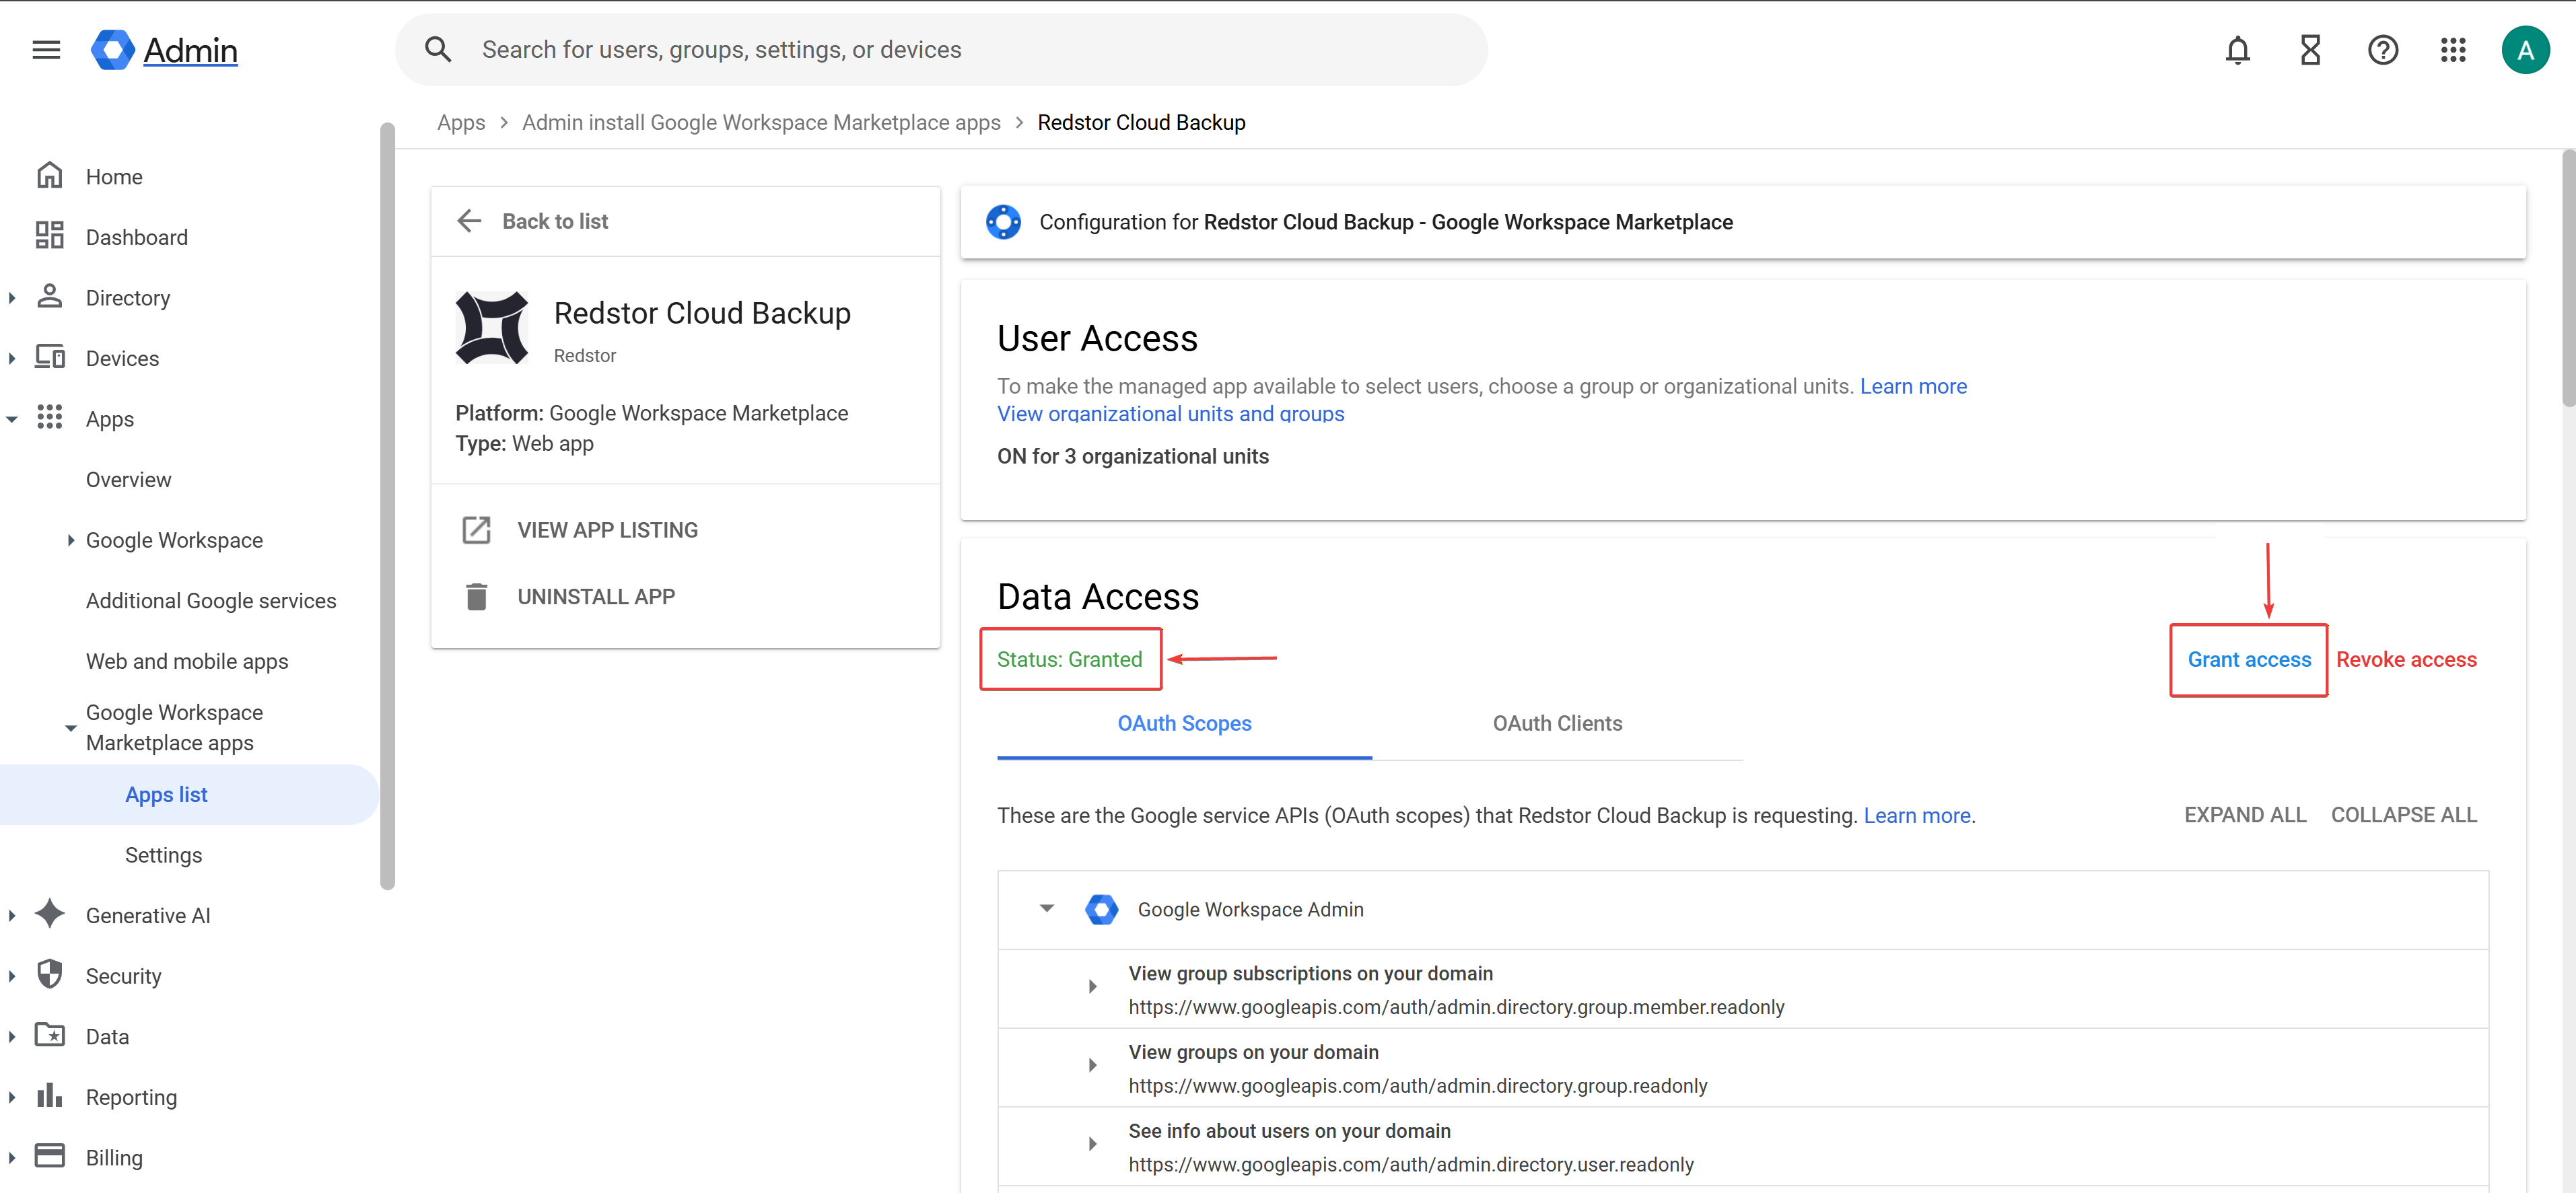Viewport: 2576px width, 1193px height.
Task: Collapse the Google Workspace Admin scopes group
Action: click(1046, 909)
